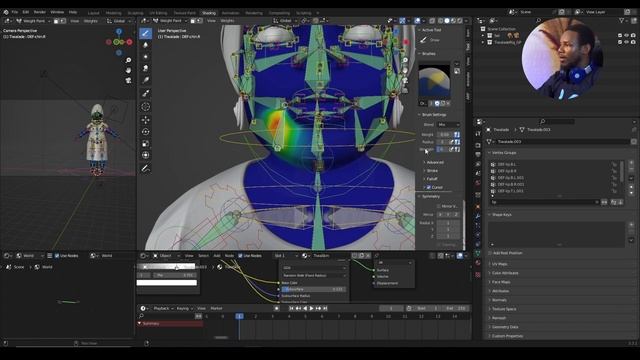
Task: Open the Blend mode Mix dropdown
Action: coord(448,124)
